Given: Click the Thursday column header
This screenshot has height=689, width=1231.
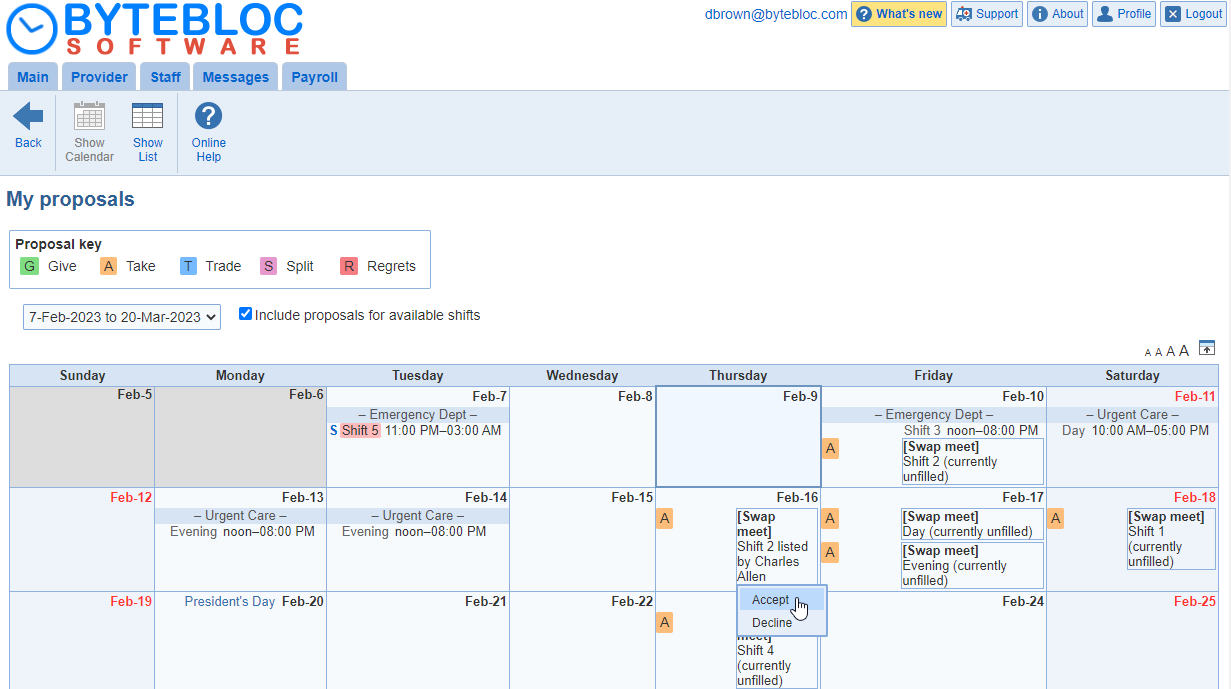Looking at the screenshot, I should pyautogui.click(x=738, y=376).
